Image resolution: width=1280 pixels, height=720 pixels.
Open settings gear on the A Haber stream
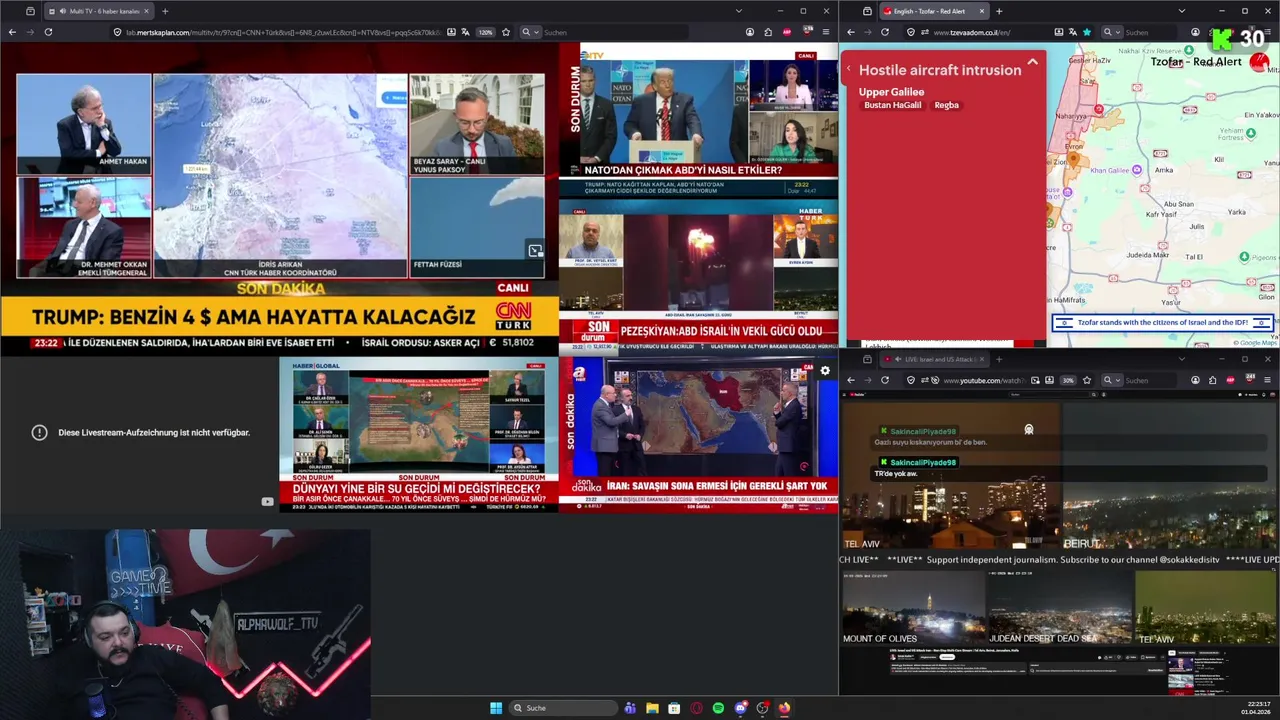(x=825, y=370)
